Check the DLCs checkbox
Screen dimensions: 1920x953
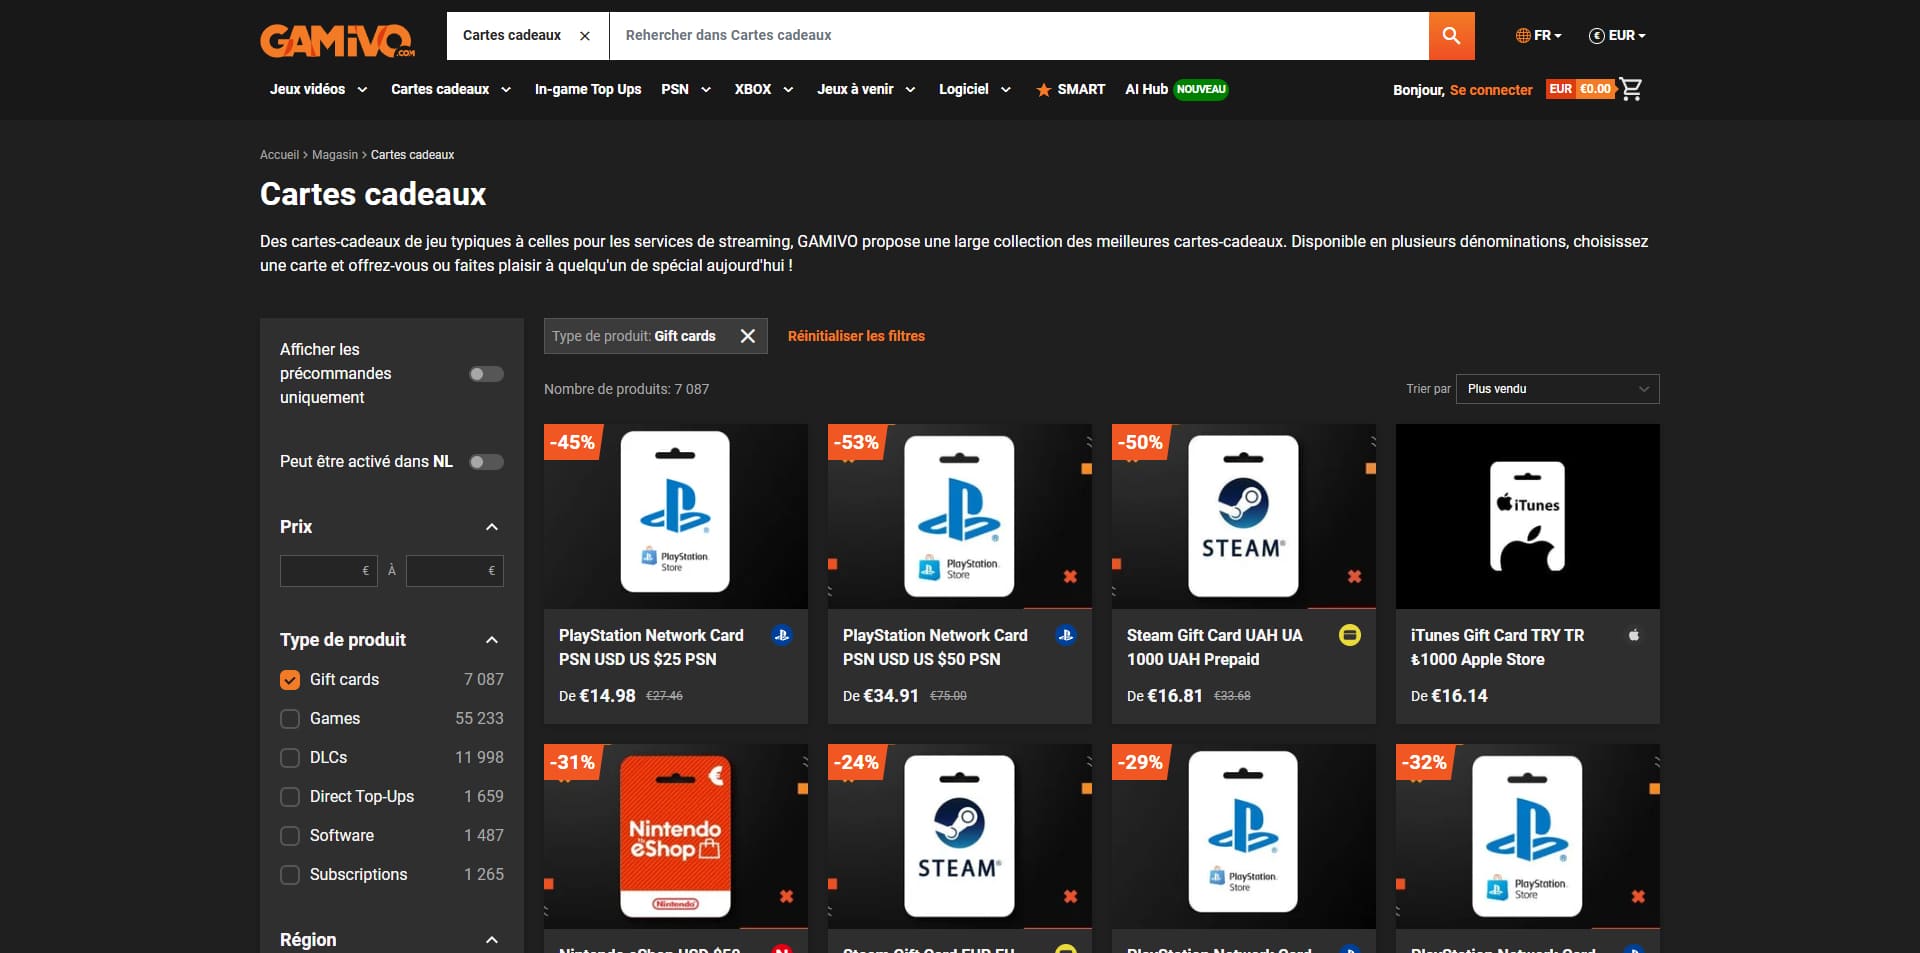pos(290,758)
